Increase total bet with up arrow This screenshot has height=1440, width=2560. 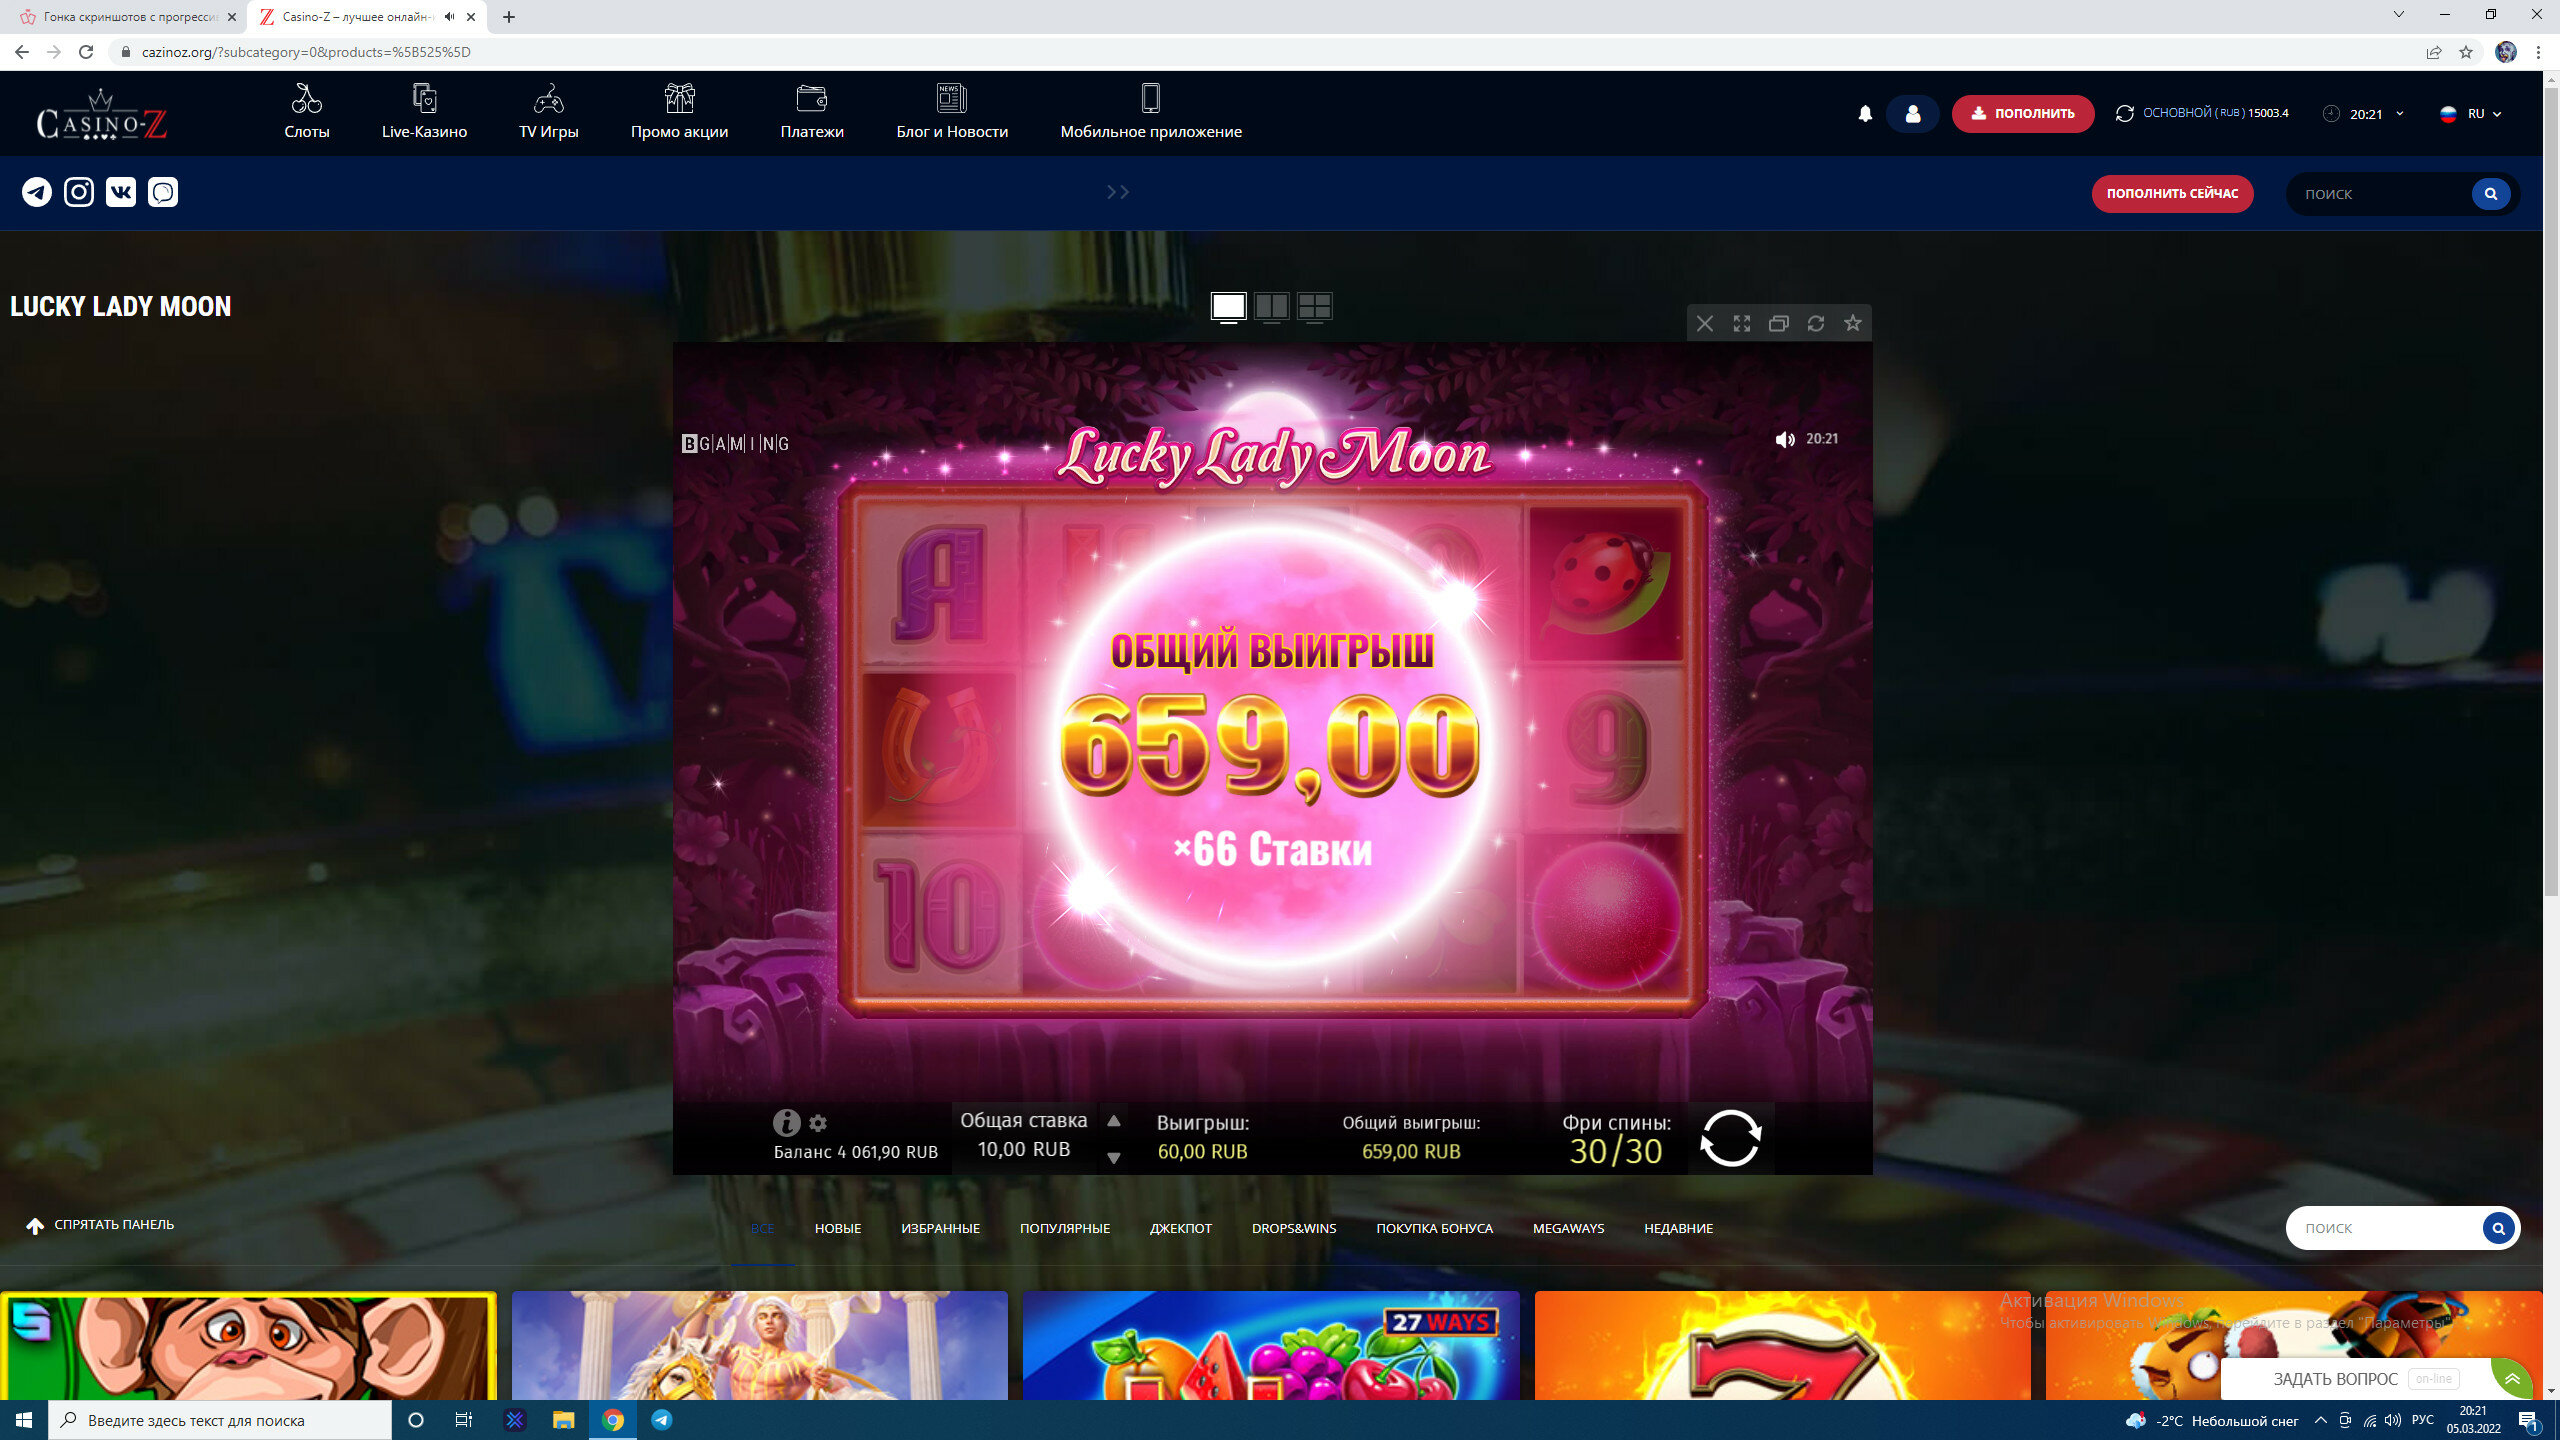coord(1113,1121)
